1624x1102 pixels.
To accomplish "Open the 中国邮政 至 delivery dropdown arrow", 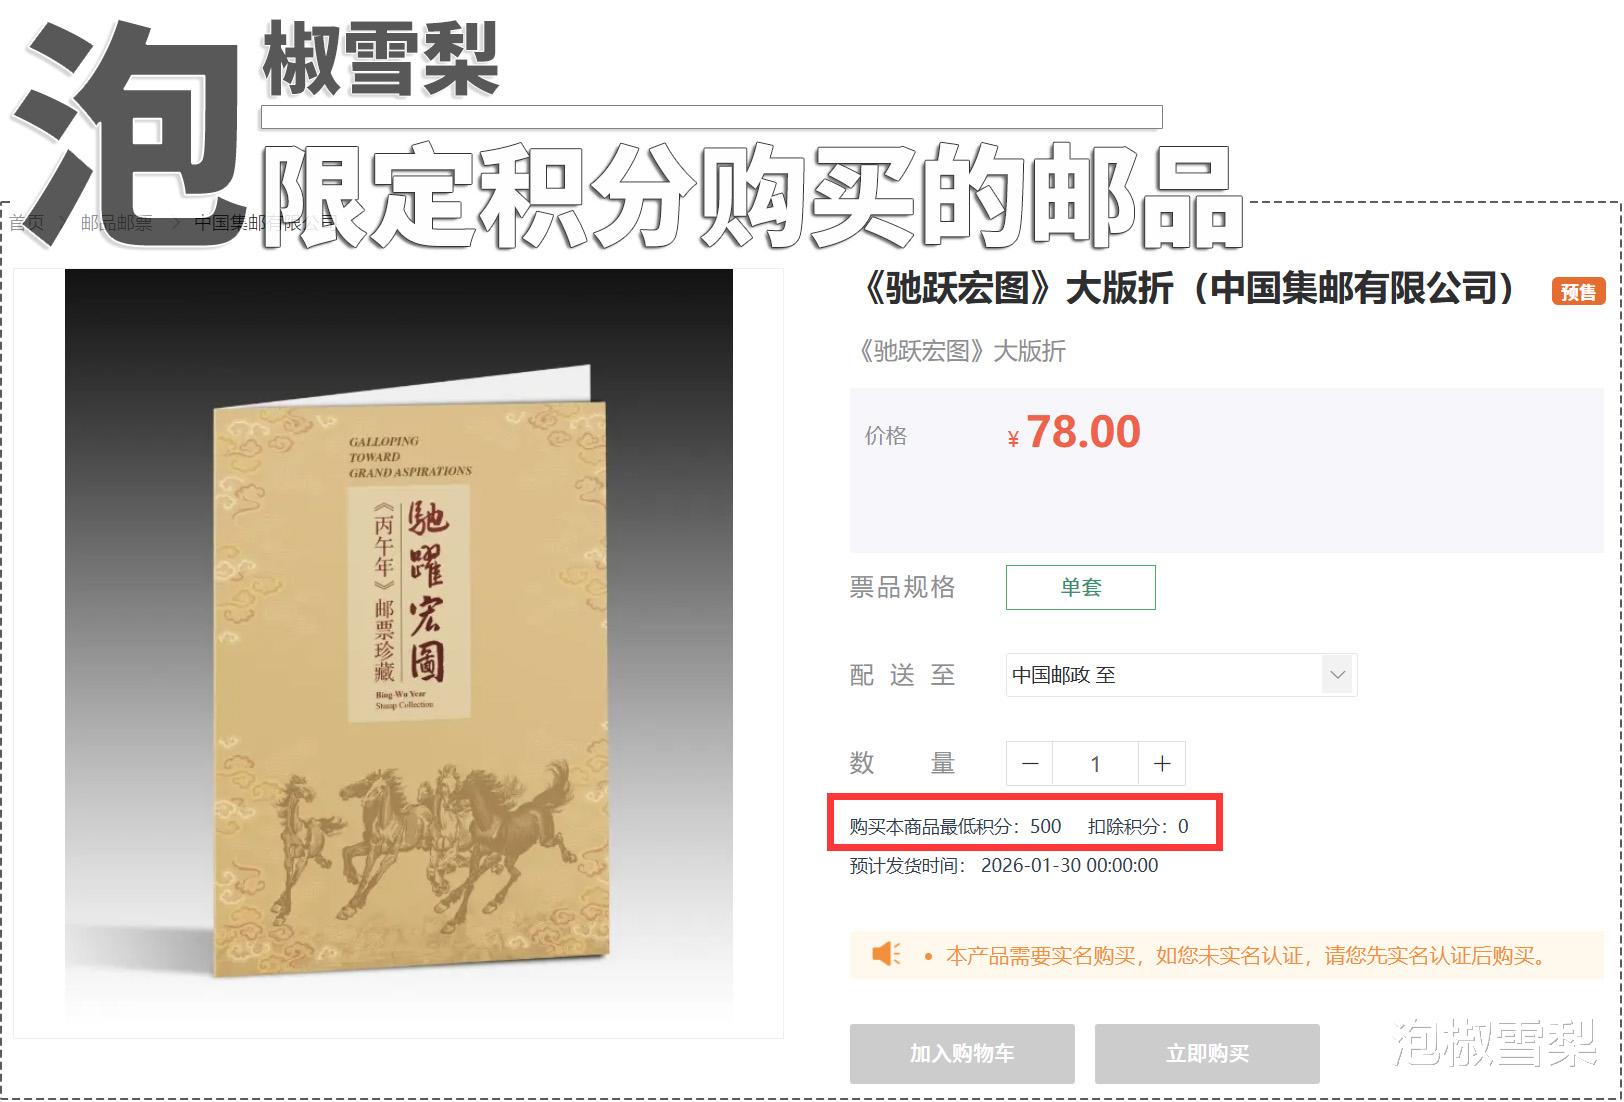I will 1338,675.
